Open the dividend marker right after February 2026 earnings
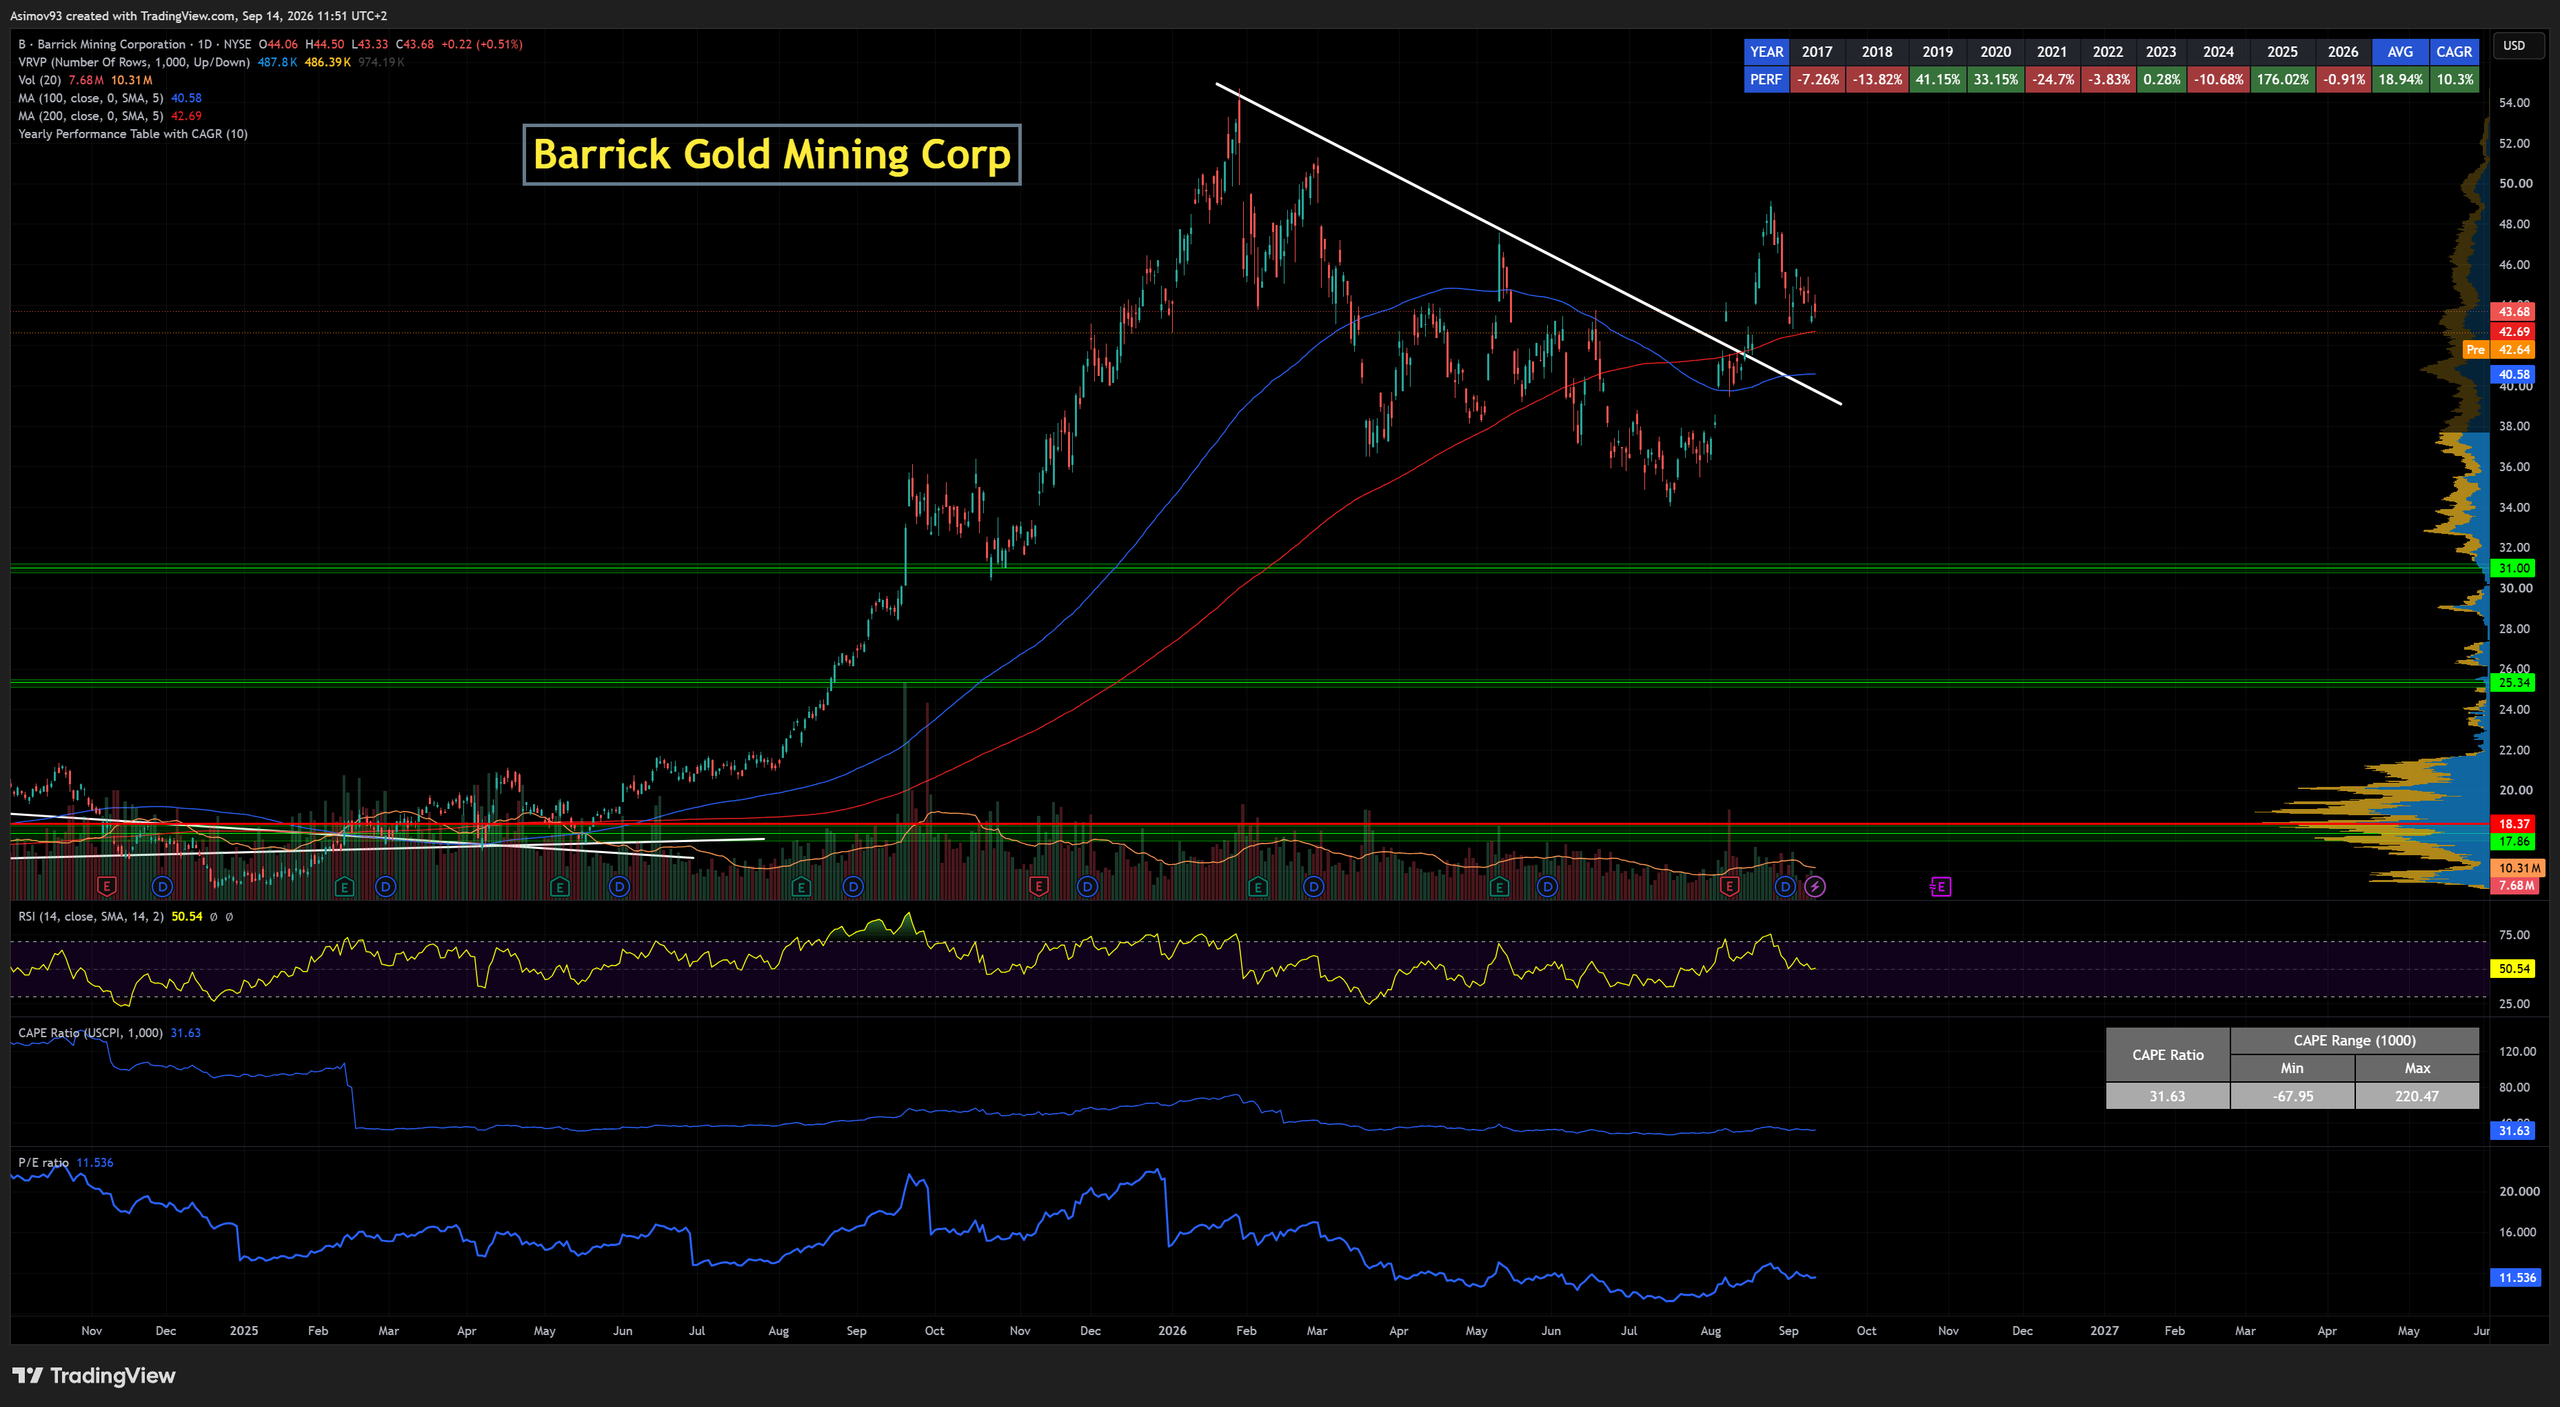Screen dimensions: 2560x1407 1313,886
